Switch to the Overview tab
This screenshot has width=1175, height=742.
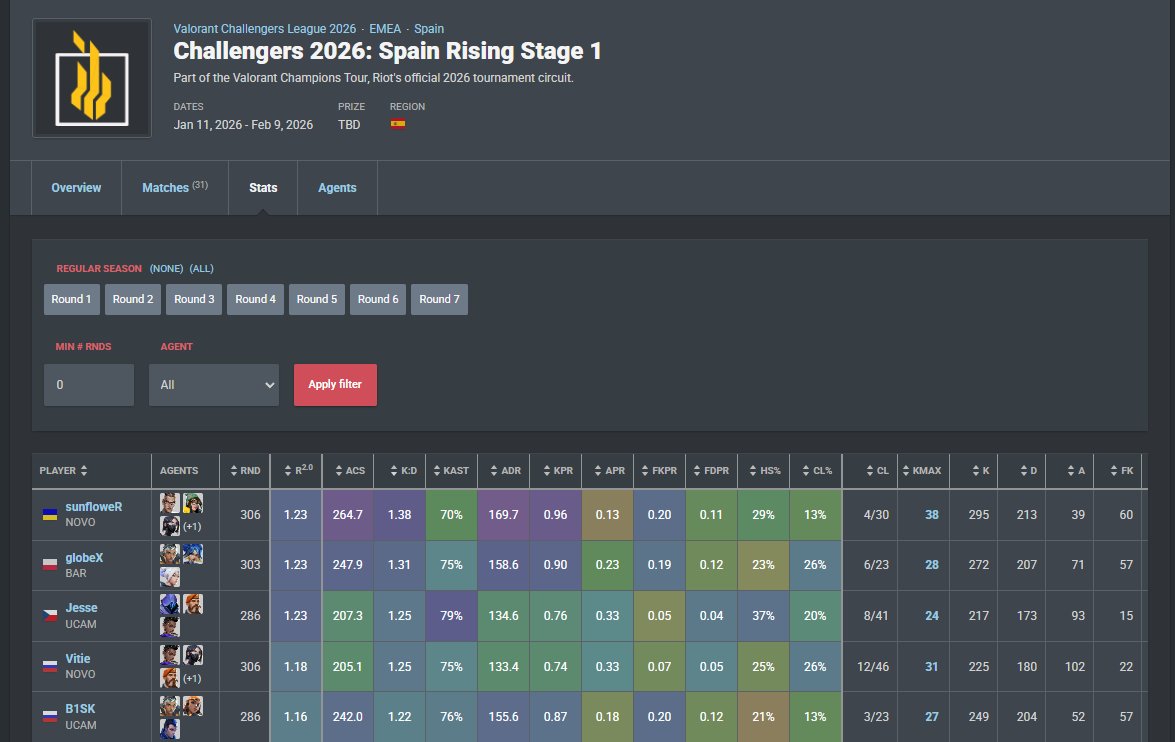click(76, 188)
